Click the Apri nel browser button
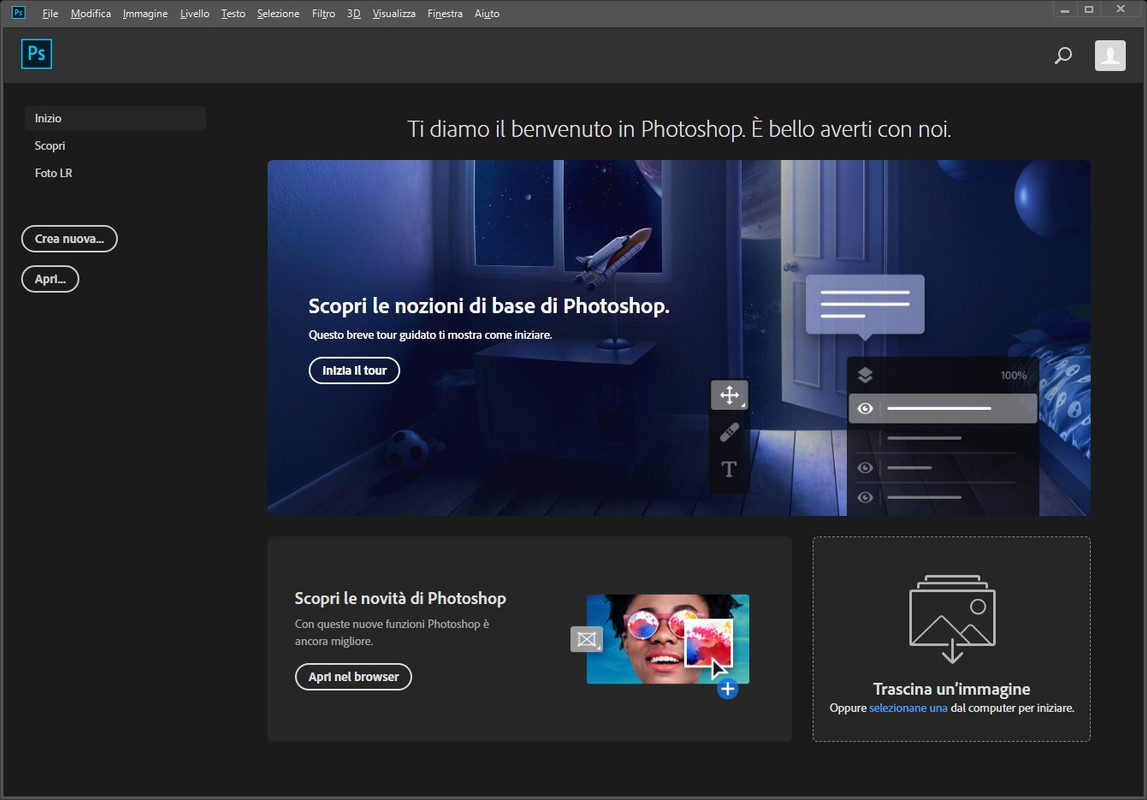1147x800 pixels. pos(353,676)
